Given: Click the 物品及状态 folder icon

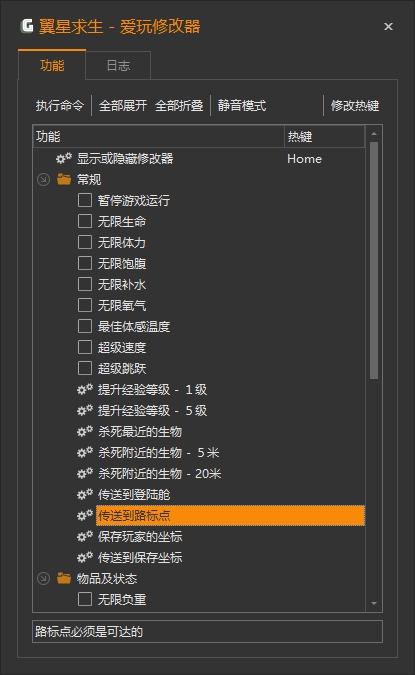Looking at the screenshot, I should pos(64,578).
